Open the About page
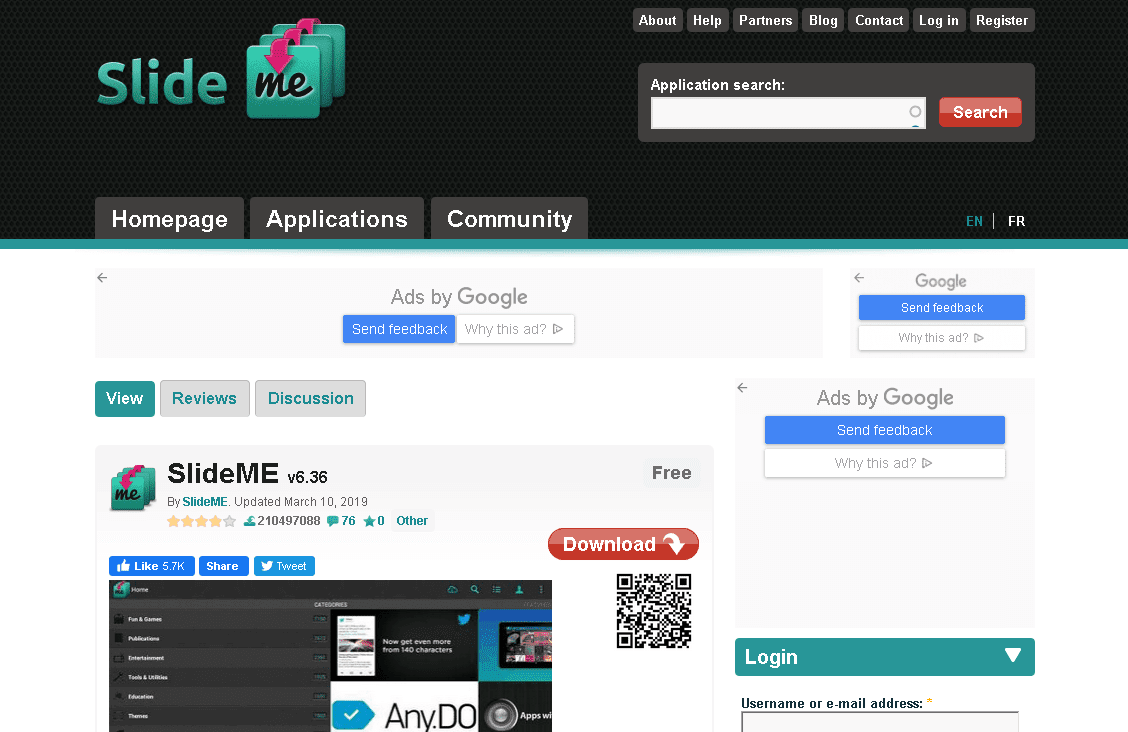Viewport: 1128px width, 732px height. click(658, 20)
